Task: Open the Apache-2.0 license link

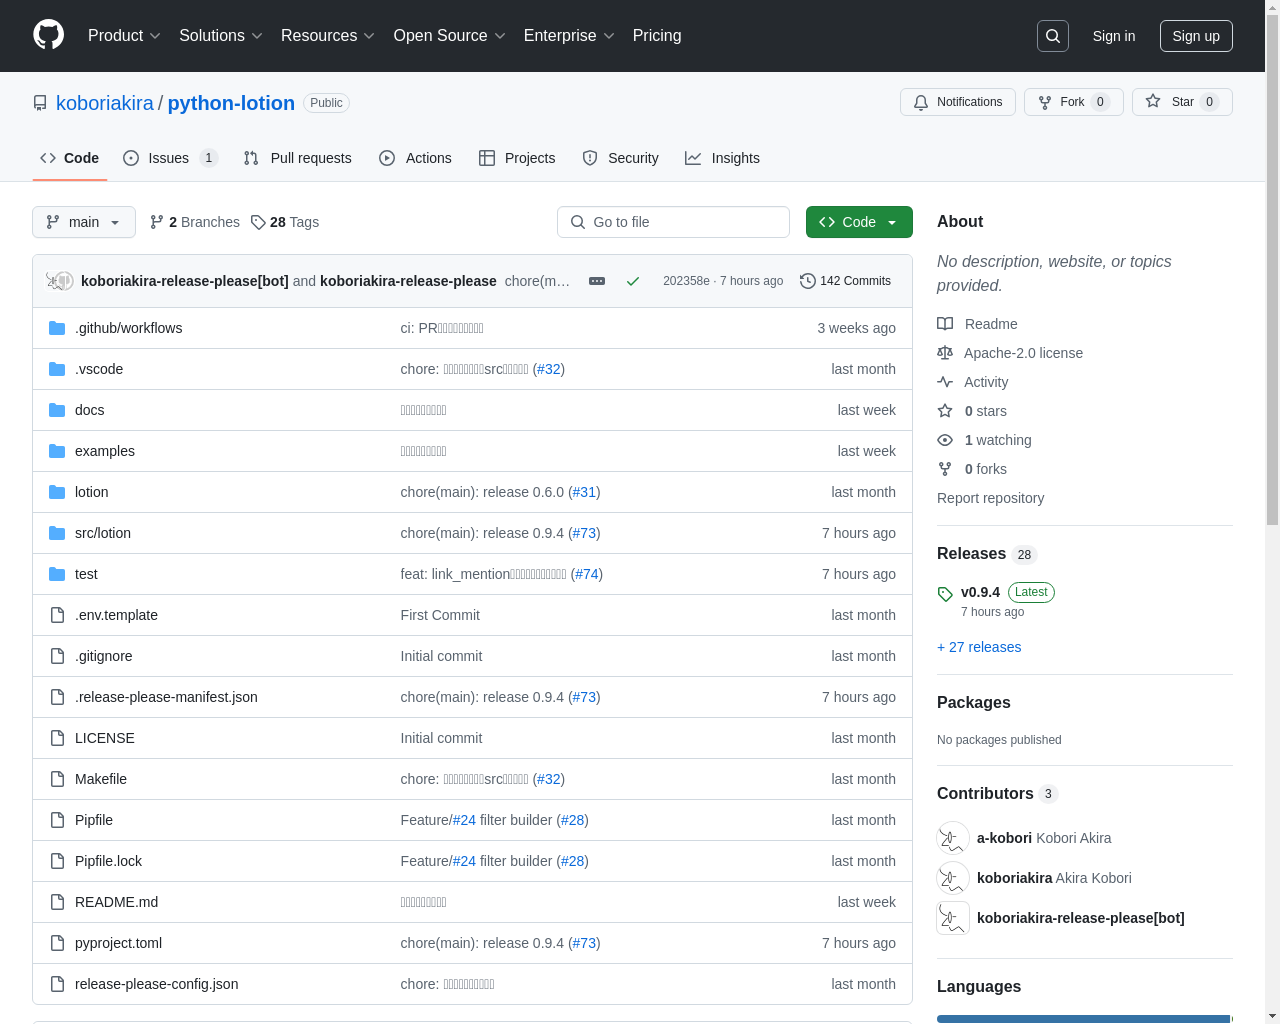Action: point(1010,353)
